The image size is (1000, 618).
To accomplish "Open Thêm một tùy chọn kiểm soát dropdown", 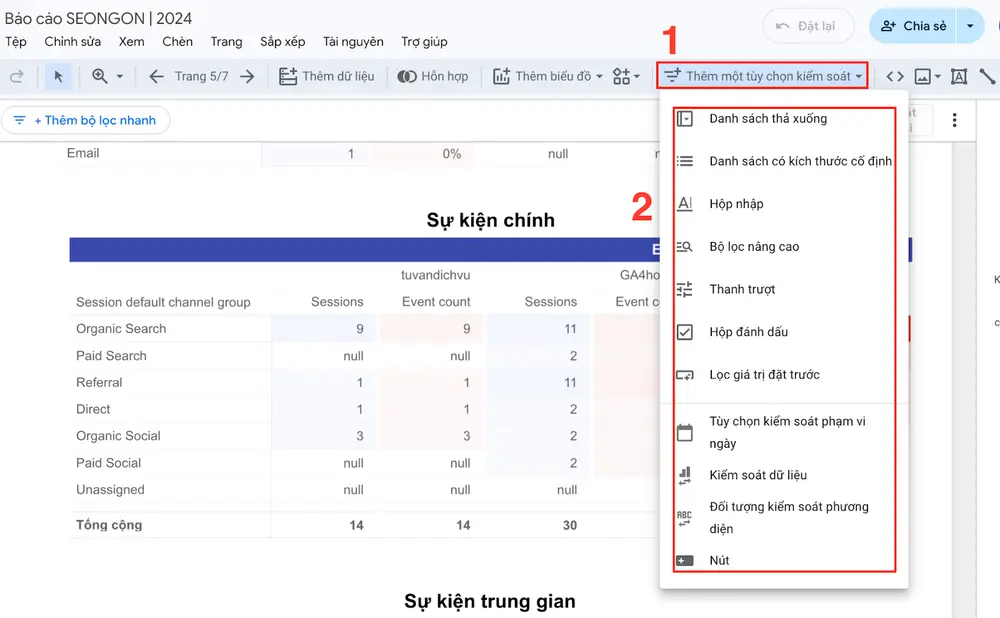I will click(762, 77).
